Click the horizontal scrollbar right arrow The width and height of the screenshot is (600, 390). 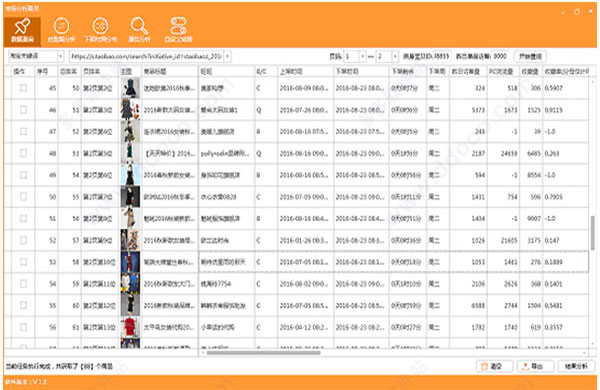[x=584, y=352]
